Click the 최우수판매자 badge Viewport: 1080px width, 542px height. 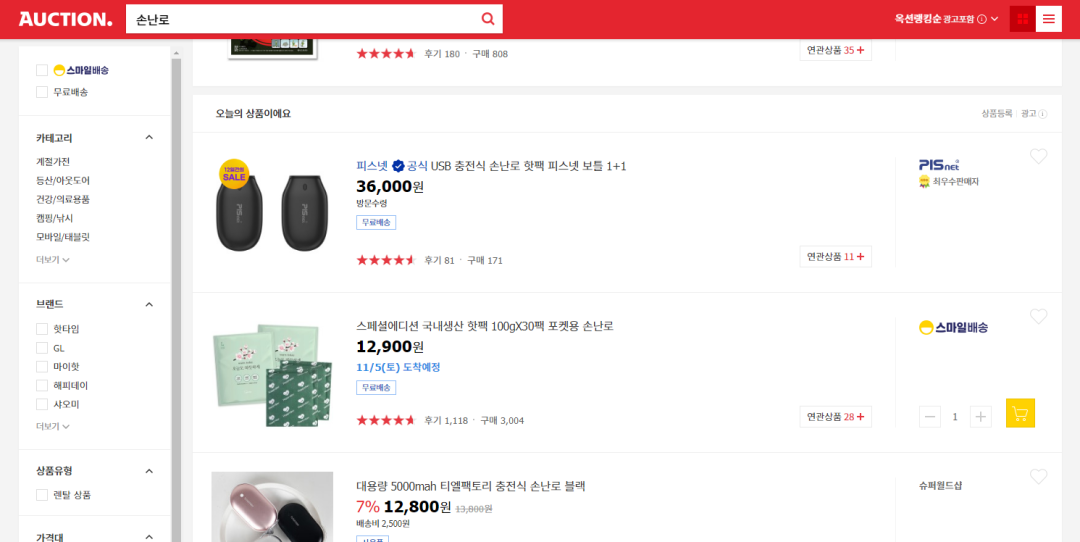coord(949,182)
